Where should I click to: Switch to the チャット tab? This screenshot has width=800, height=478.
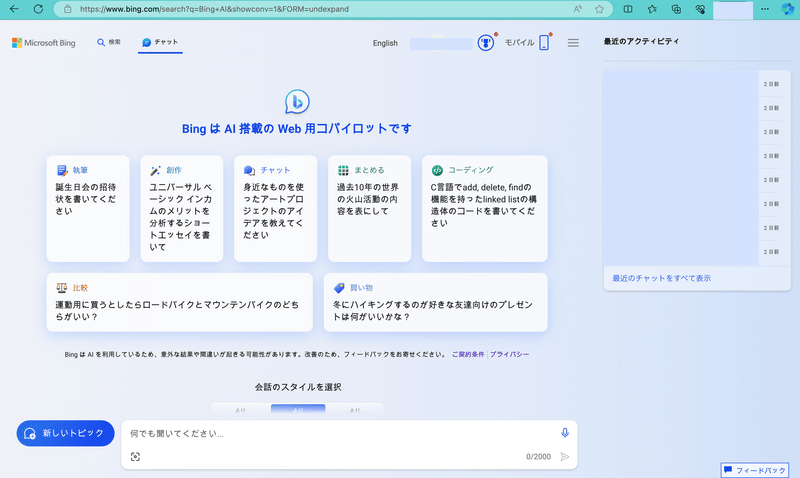tap(160, 42)
